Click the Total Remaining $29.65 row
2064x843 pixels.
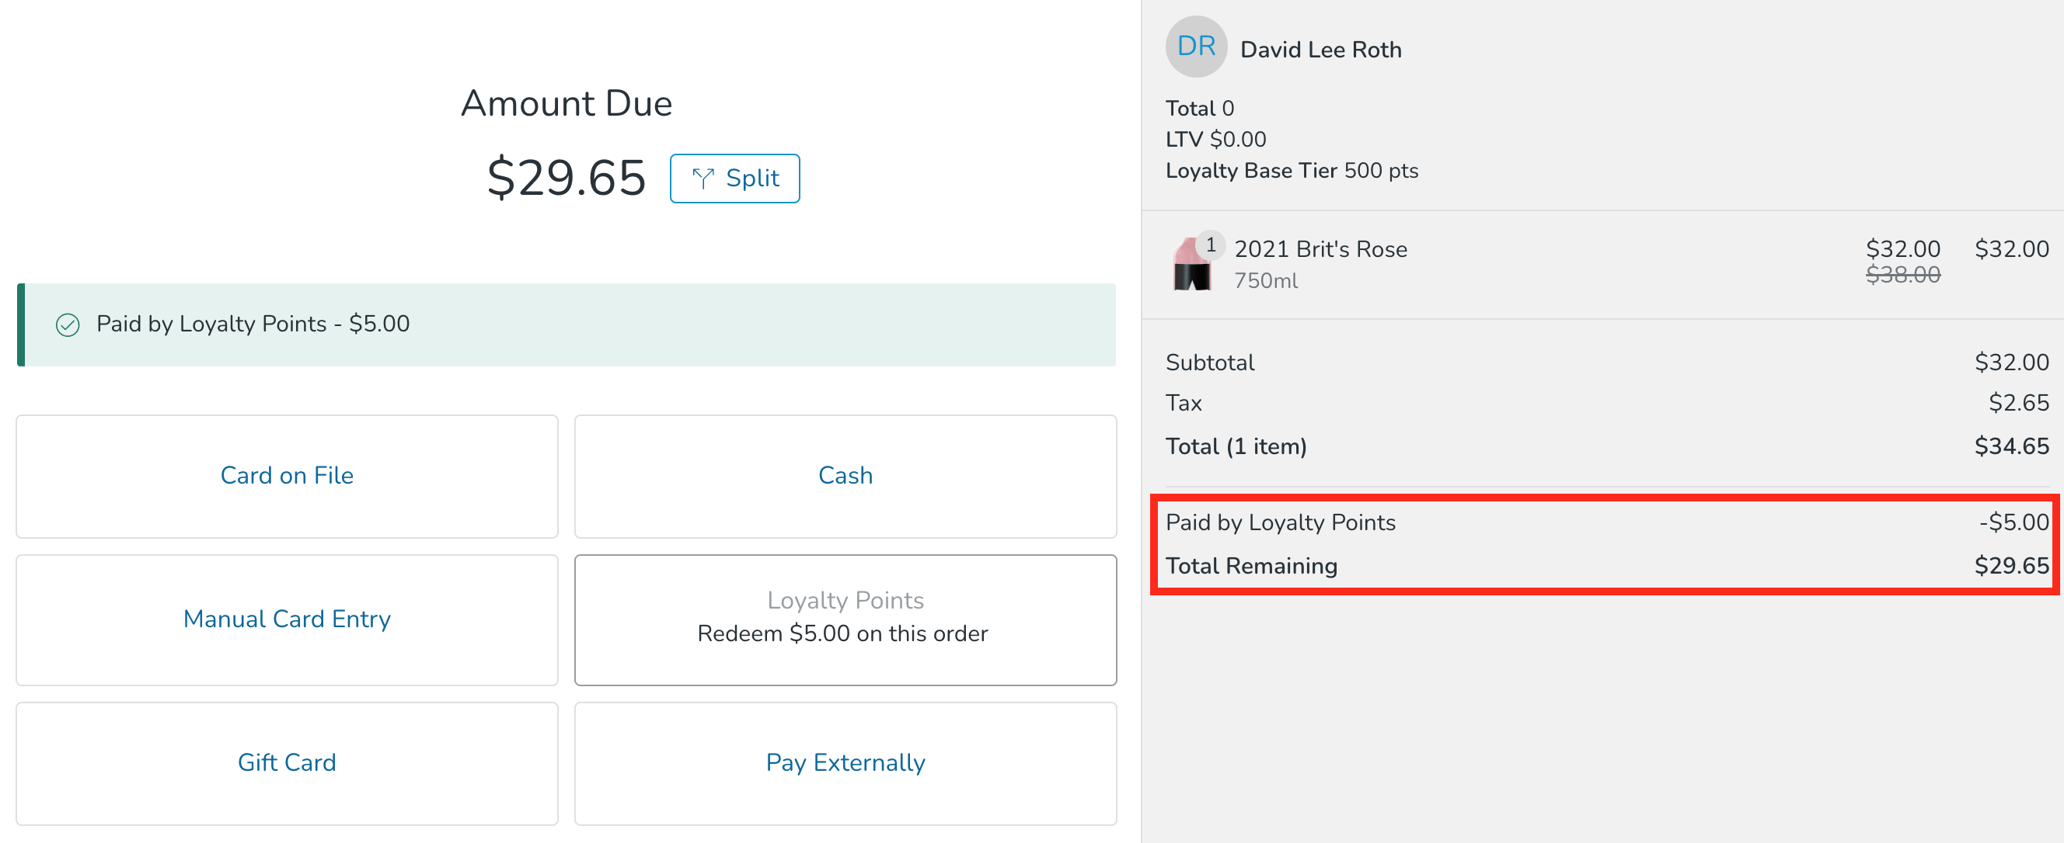tap(1600, 565)
